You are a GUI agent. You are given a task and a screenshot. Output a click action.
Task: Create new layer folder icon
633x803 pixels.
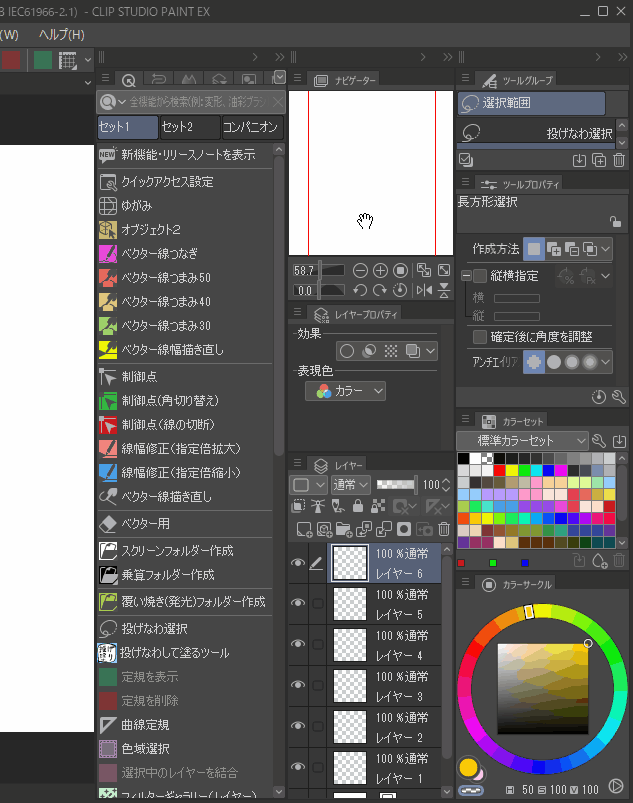[344, 529]
